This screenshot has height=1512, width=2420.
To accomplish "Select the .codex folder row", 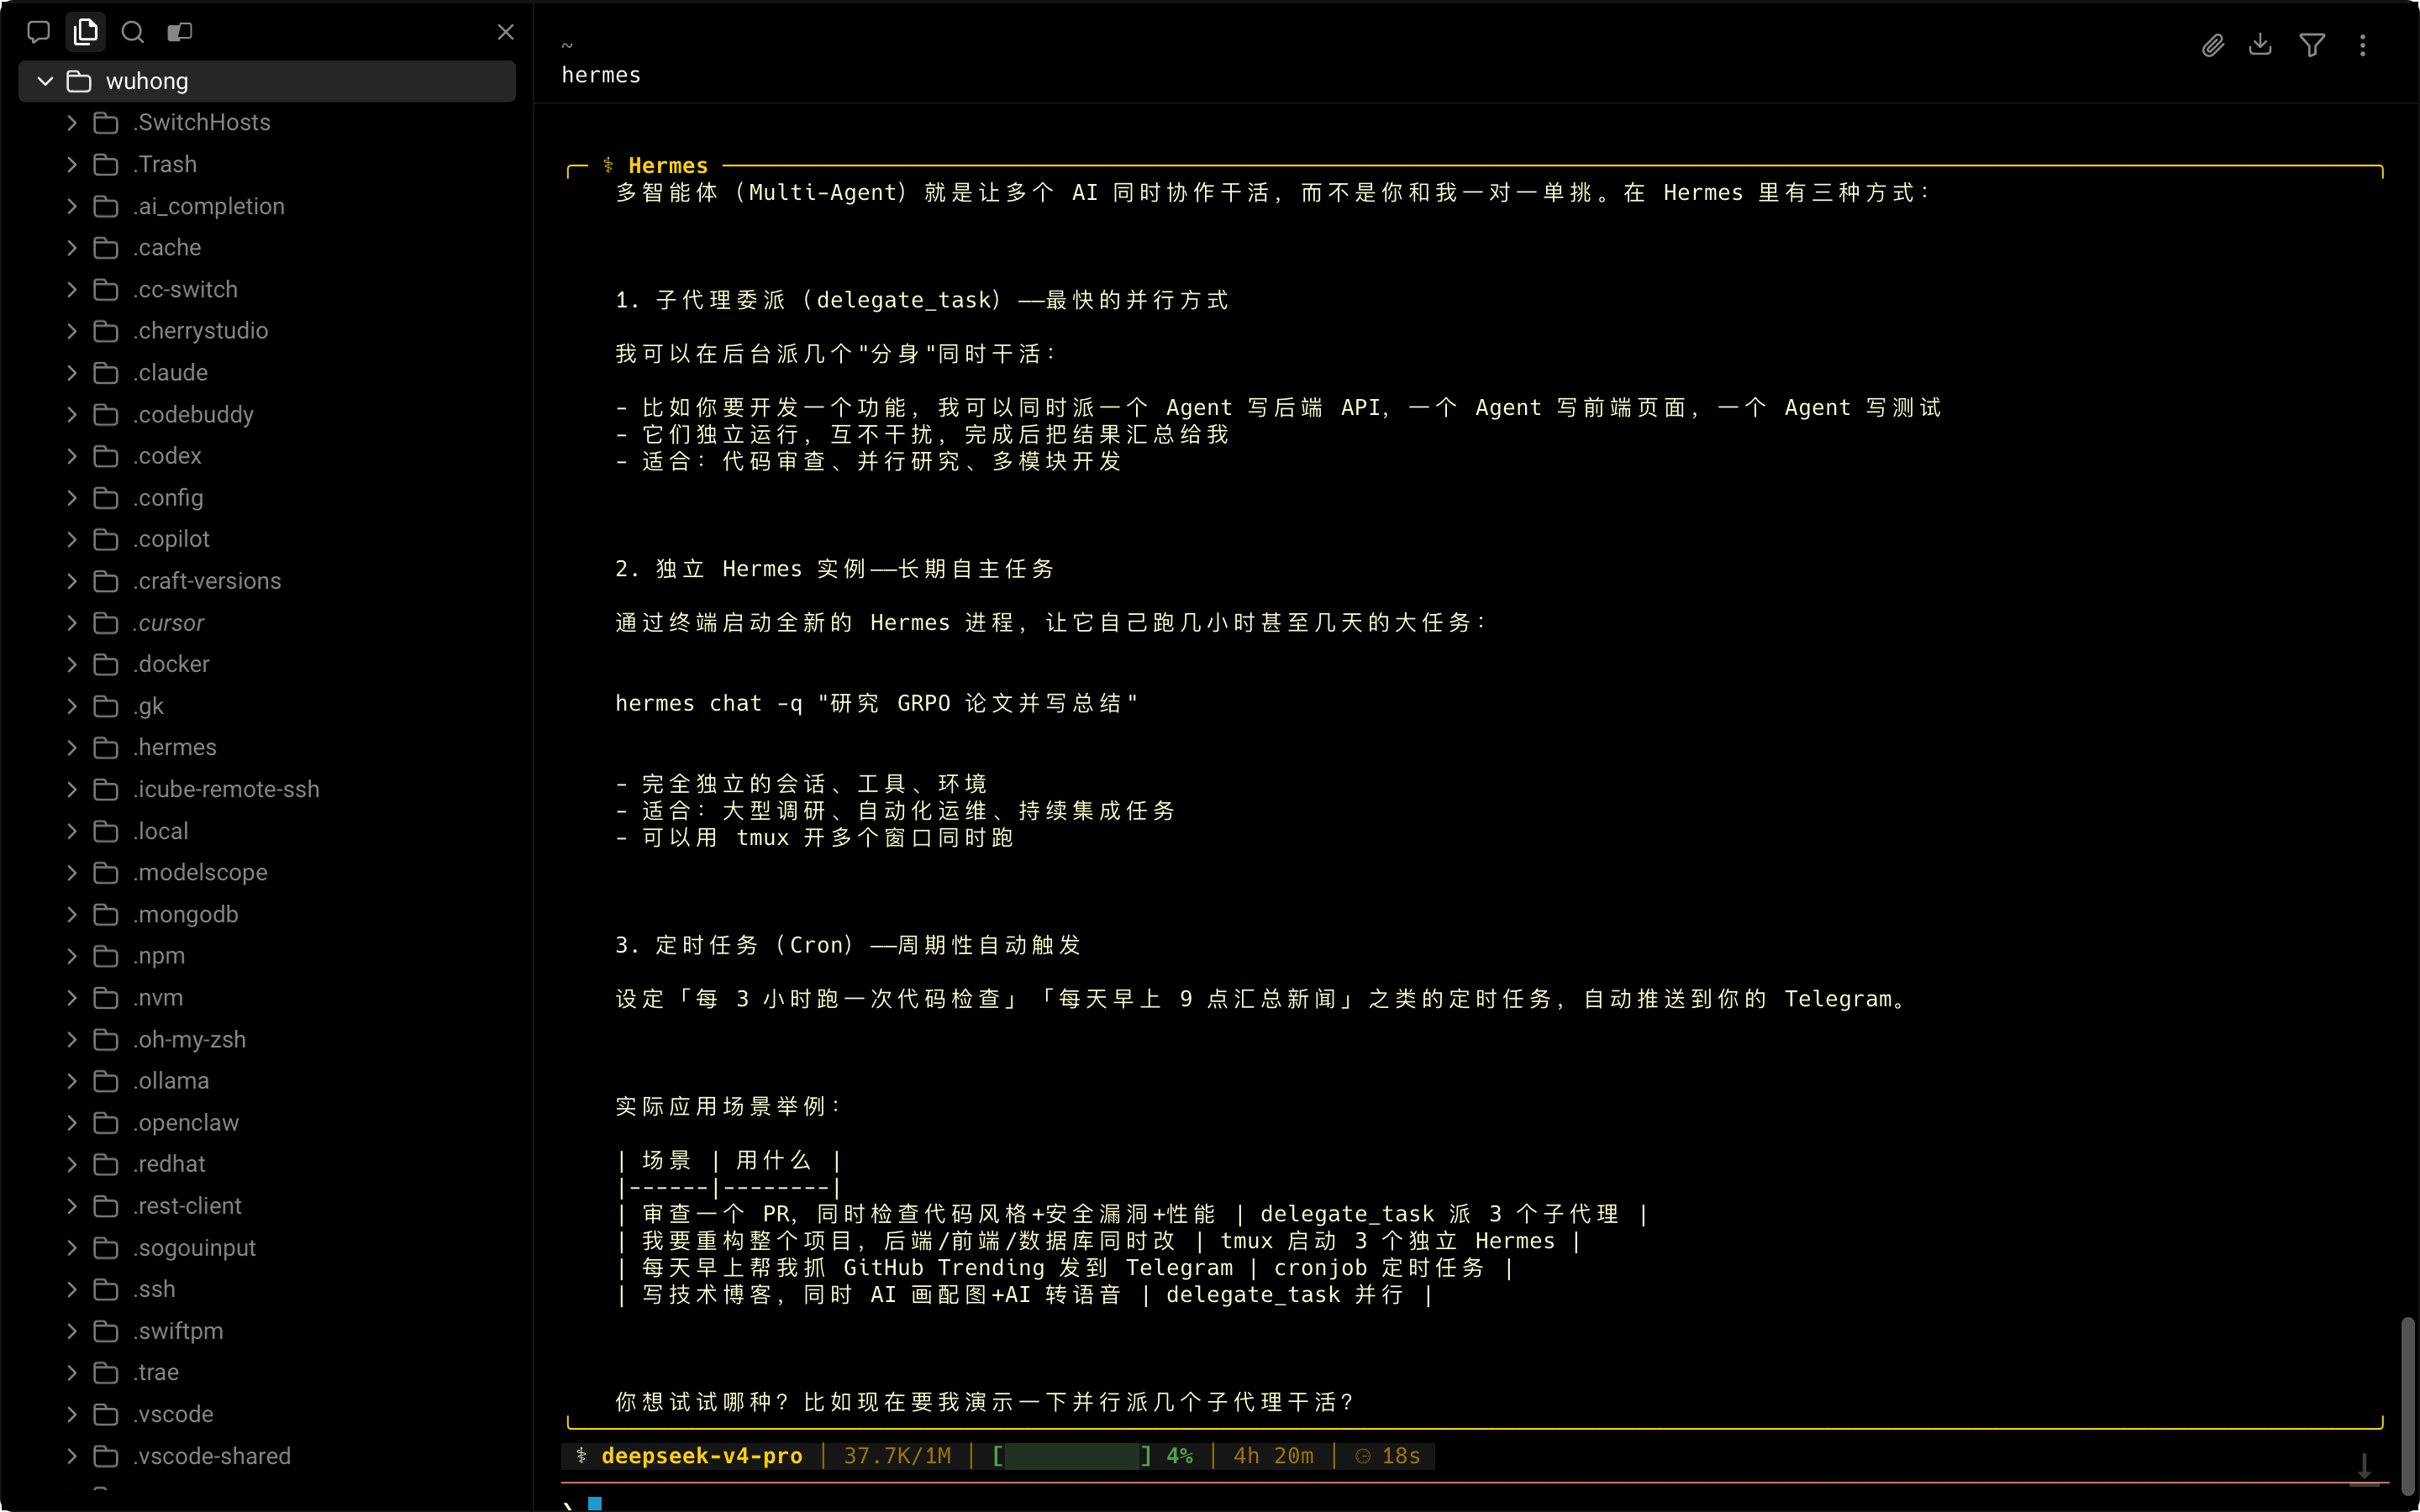I will pos(267,456).
